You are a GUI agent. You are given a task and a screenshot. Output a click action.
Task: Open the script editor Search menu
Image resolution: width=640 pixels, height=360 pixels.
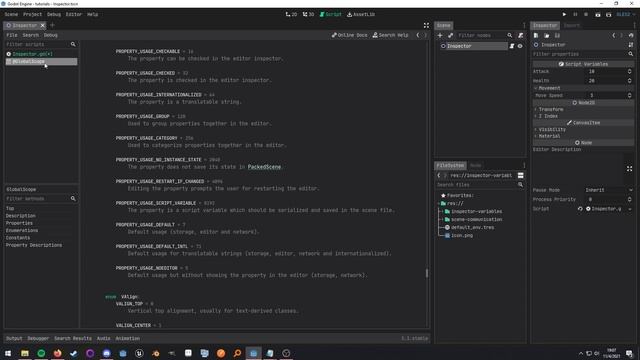coord(31,35)
